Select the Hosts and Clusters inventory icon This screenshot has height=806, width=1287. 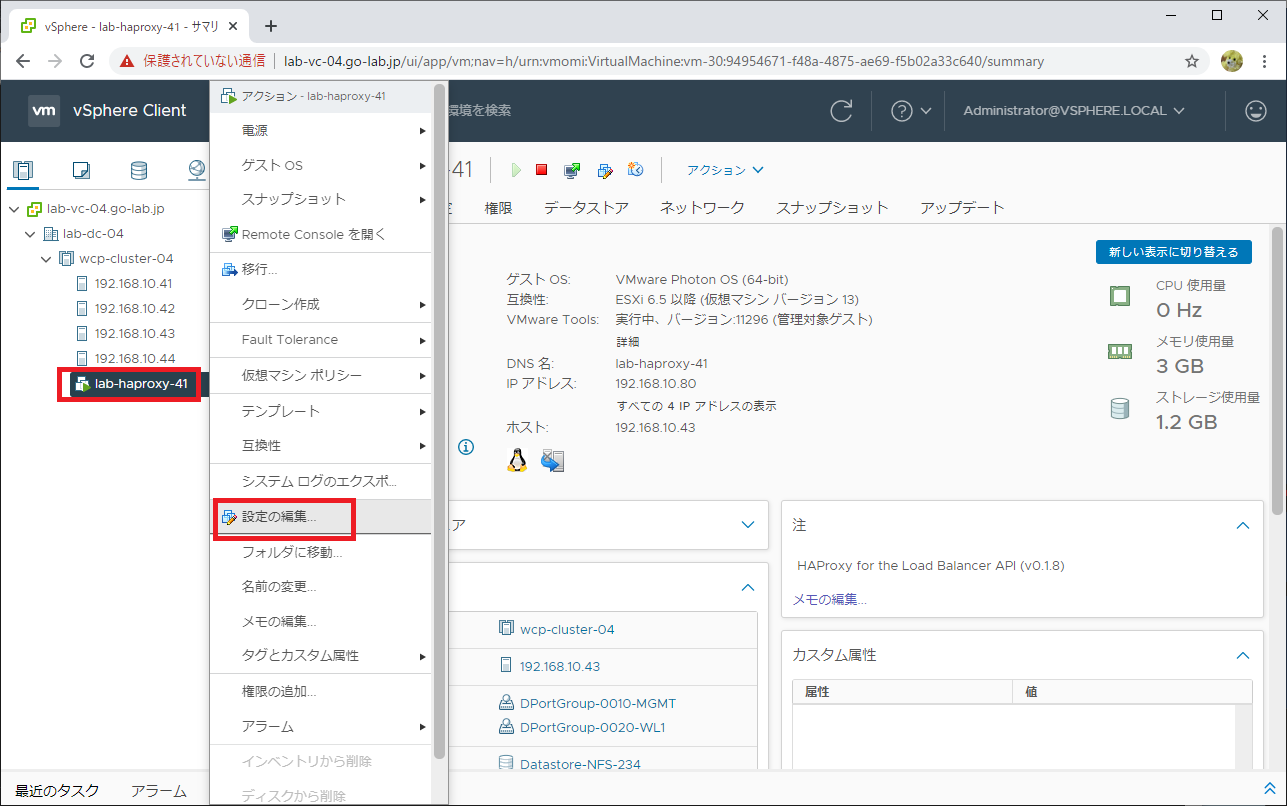[x=23, y=170]
